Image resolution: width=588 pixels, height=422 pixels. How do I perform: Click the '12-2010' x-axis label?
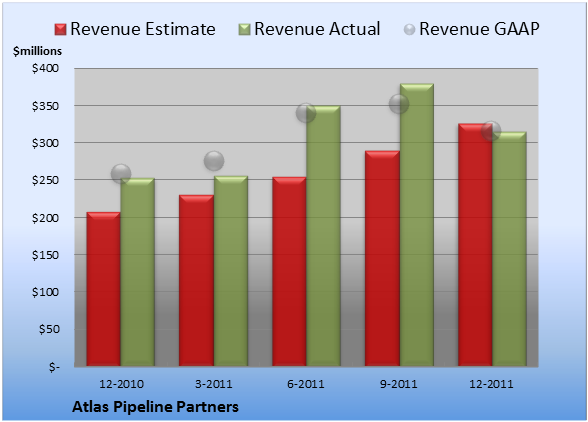[121, 384]
